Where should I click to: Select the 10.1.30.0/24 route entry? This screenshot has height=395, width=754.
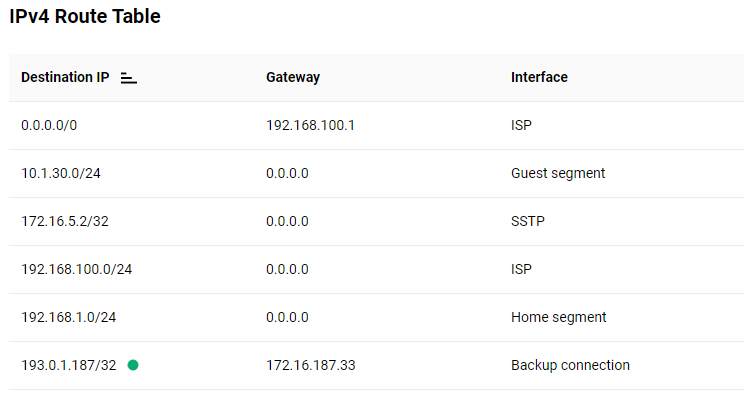[376, 174]
